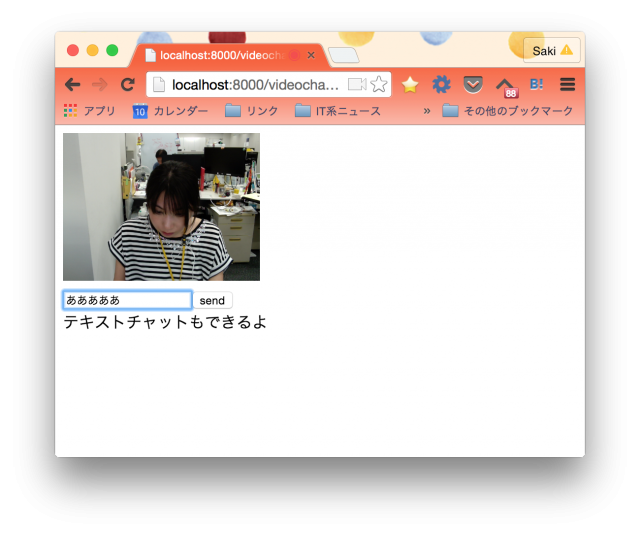The height and width of the screenshot is (536, 640).
Task: Open a new tab with the blank tab button
Action: click(344, 55)
